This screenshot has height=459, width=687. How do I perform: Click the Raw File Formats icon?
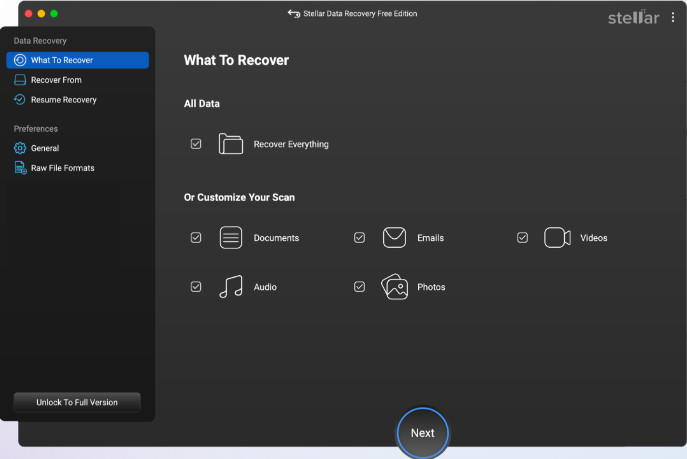[20, 168]
